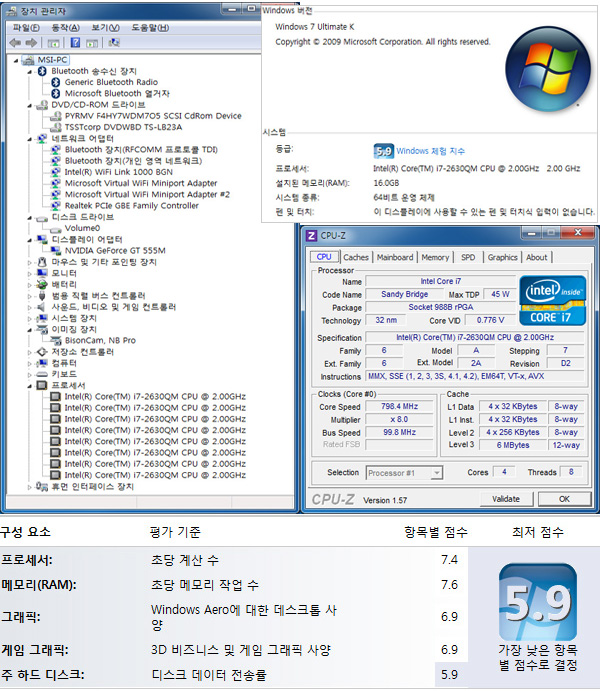Click the processor (프로세서) category icon
The width and height of the screenshot is (600, 691).
(x=42, y=385)
